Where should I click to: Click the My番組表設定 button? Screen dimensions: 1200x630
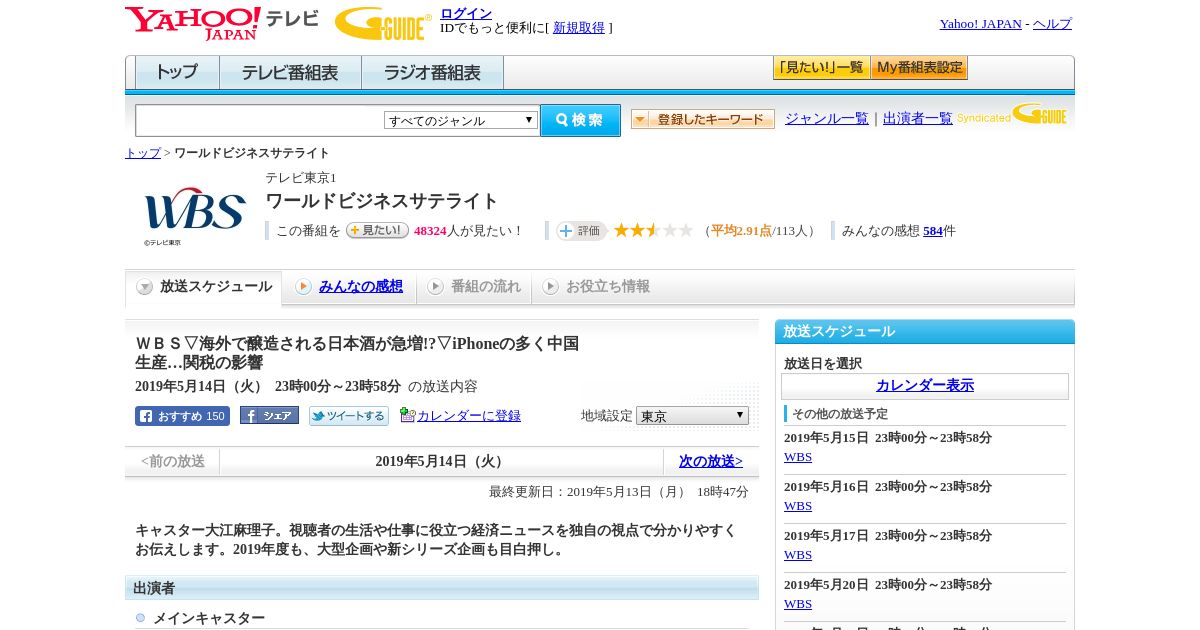(x=919, y=68)
